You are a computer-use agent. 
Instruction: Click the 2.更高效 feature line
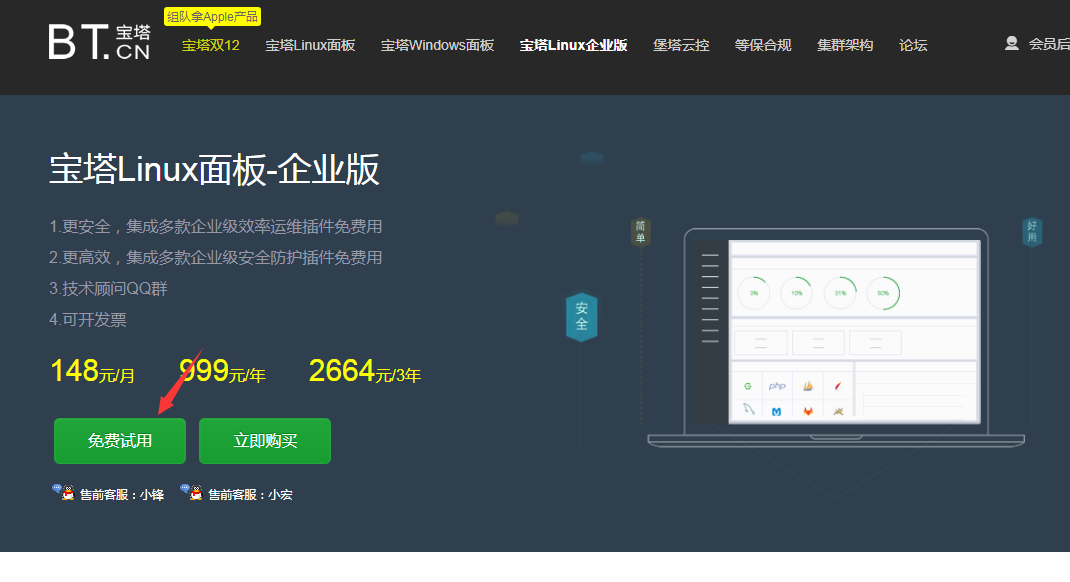pyautogui.click(x=216, y=257)
